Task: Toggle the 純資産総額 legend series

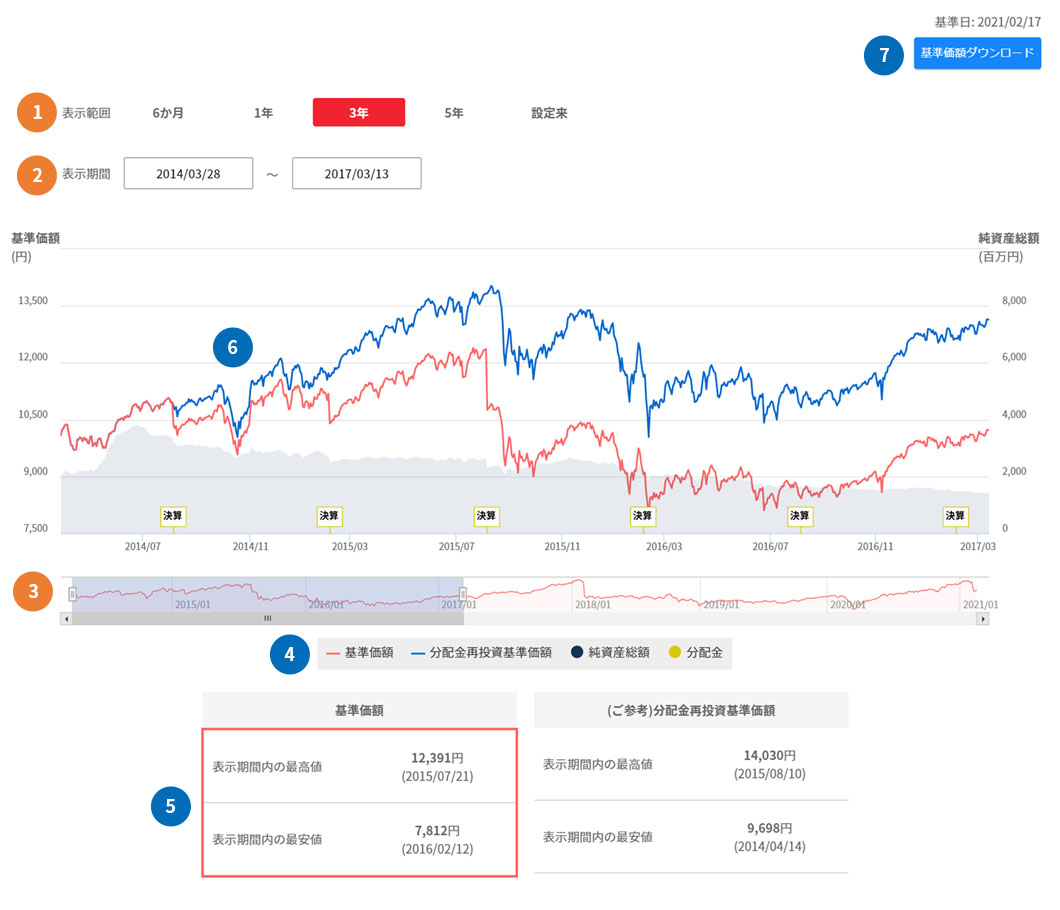Action: (610, 652)
